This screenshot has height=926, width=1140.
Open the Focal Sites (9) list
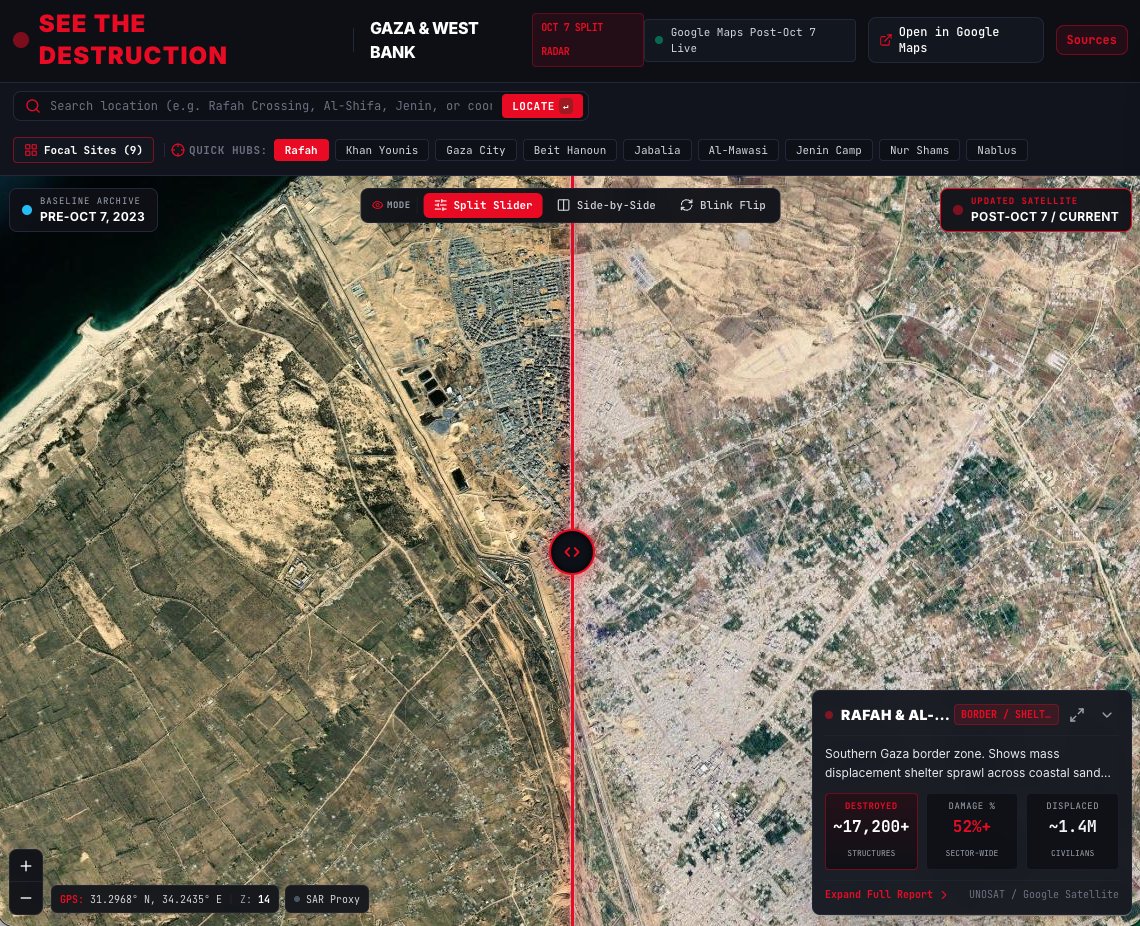coord(84,150)
